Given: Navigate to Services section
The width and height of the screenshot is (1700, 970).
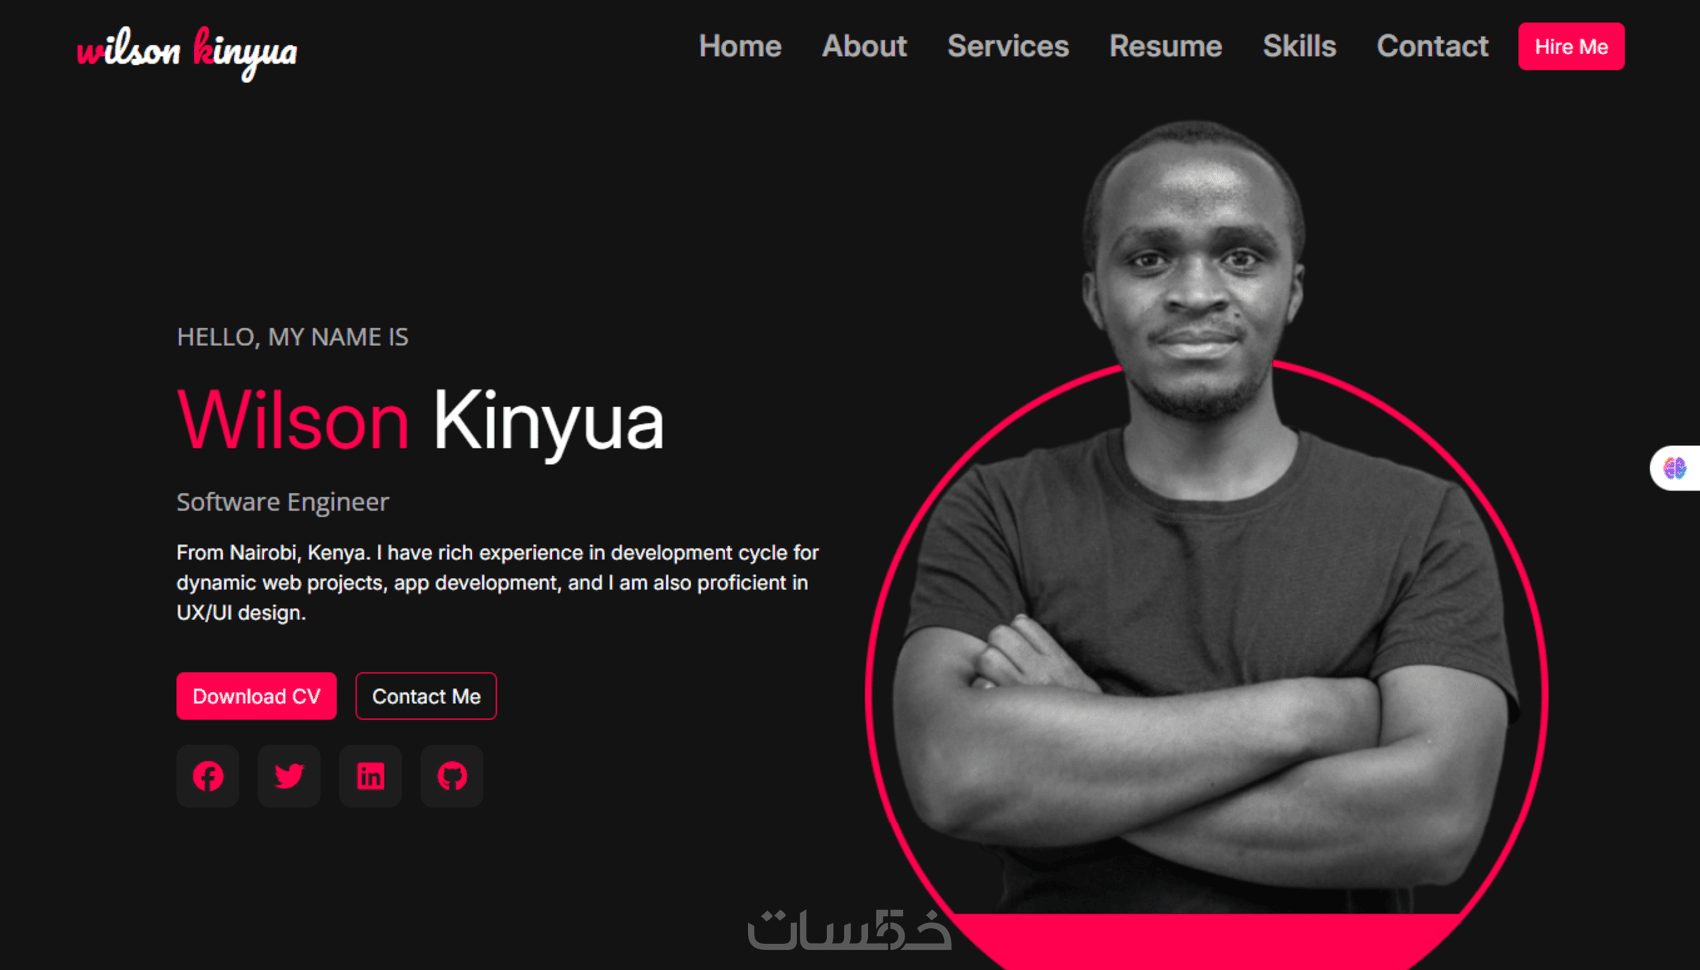Looking at the screenshot, I should (1008, 46).
